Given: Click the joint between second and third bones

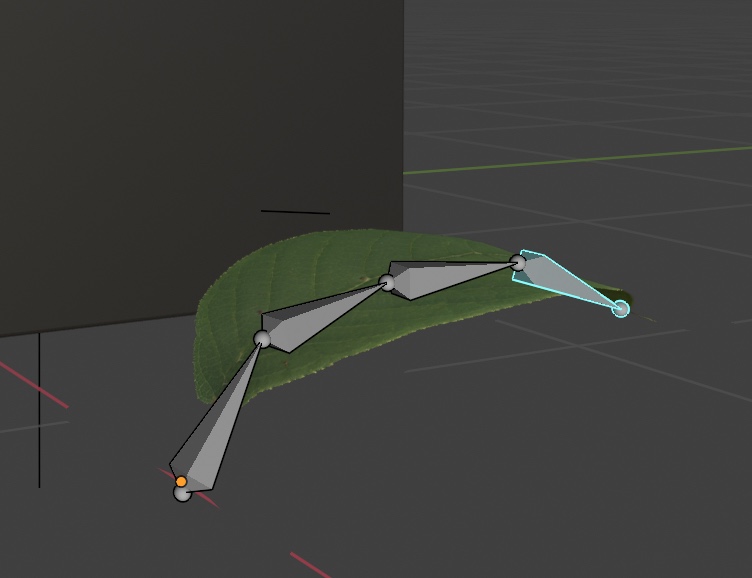Looking at the screenshot, I should click(x=387, y=282).
